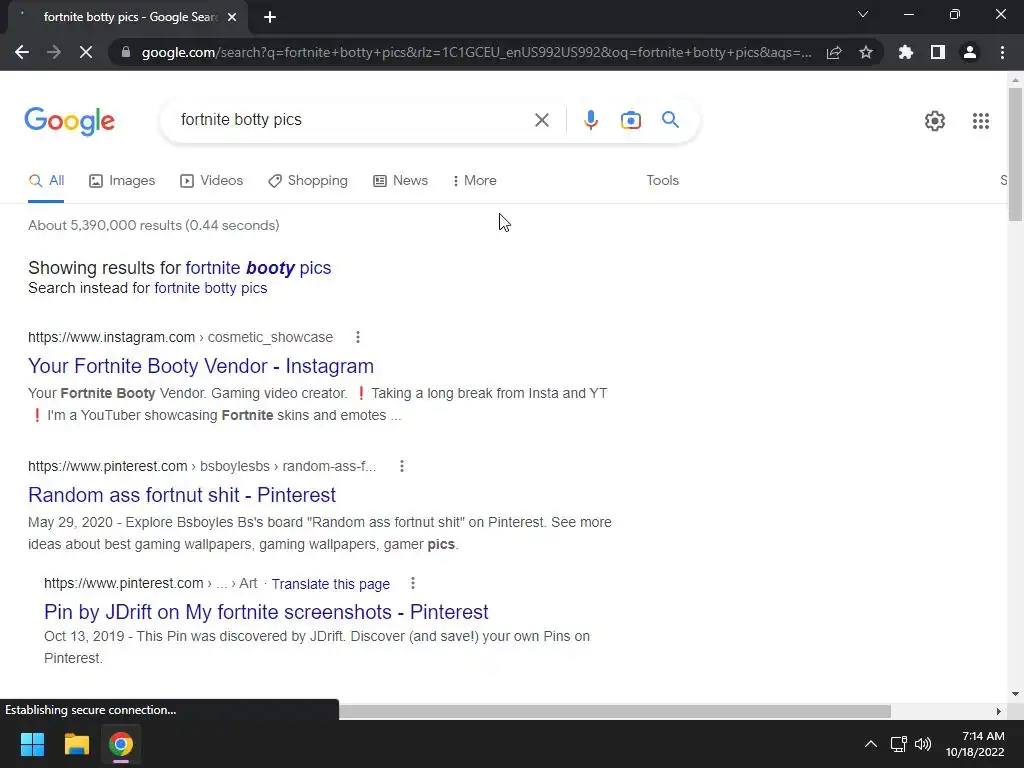Open the Chrome profile avatar
Image resolution: width=1024 pixels, height=768 pixels.
[970, 52]
